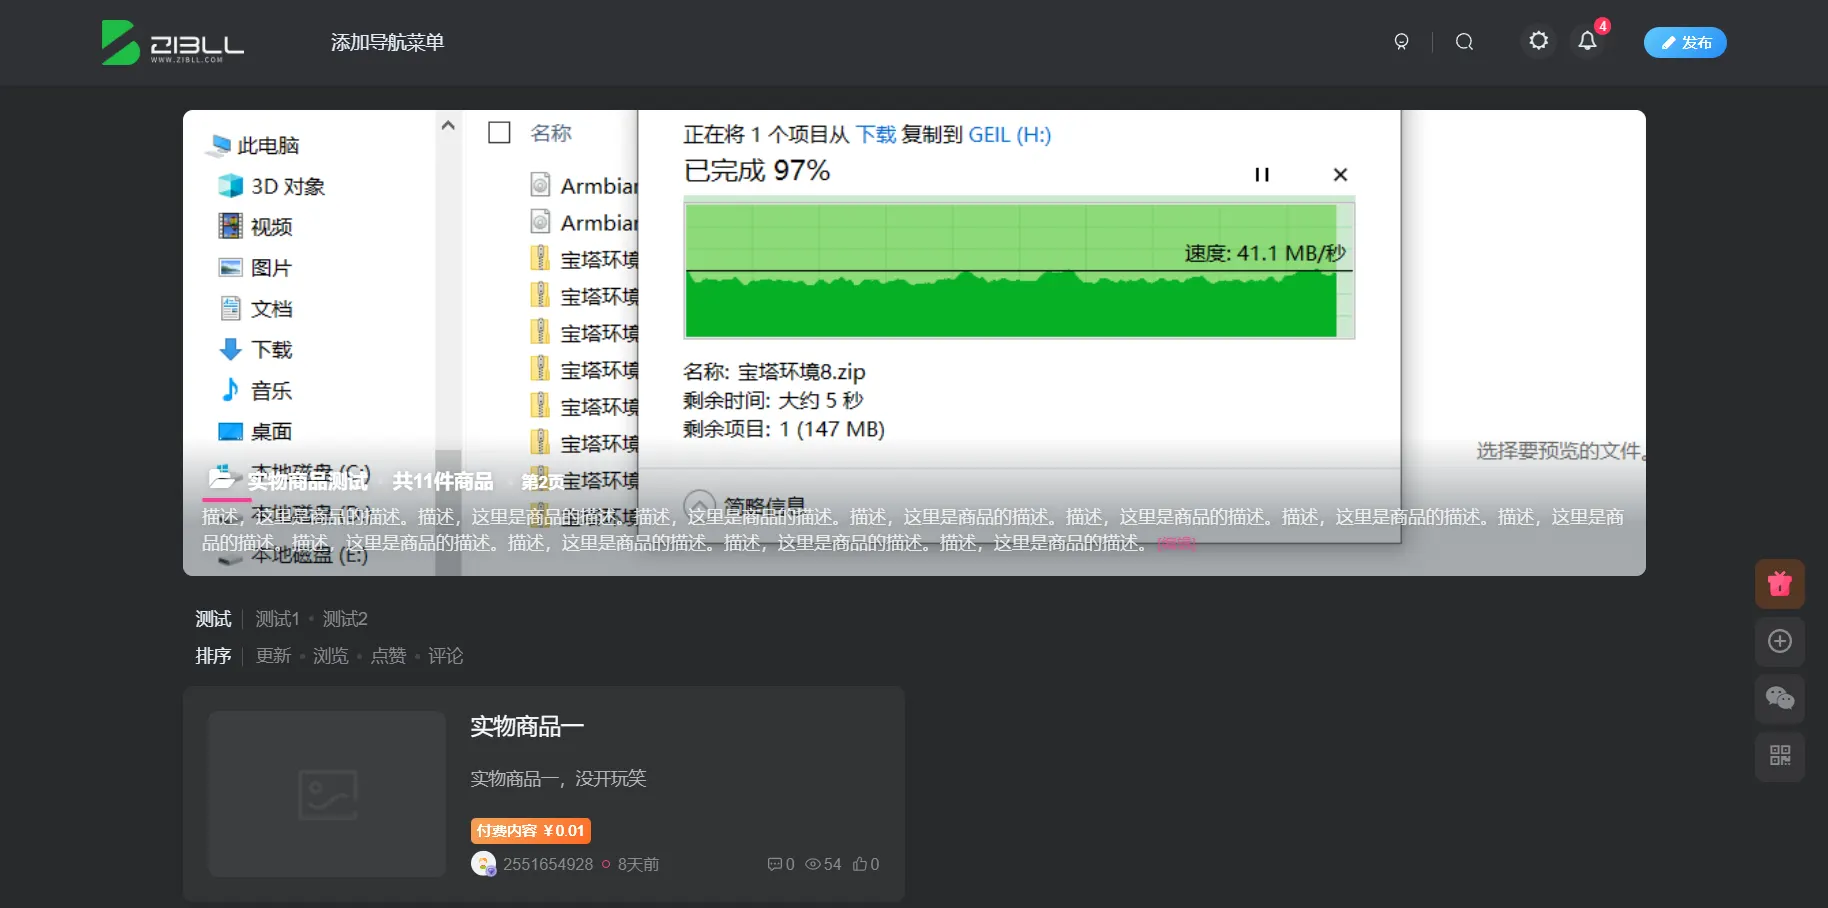Open the 实物商品一 placeholder thumbnail
1828x908 pixels.
pos(327,794)
